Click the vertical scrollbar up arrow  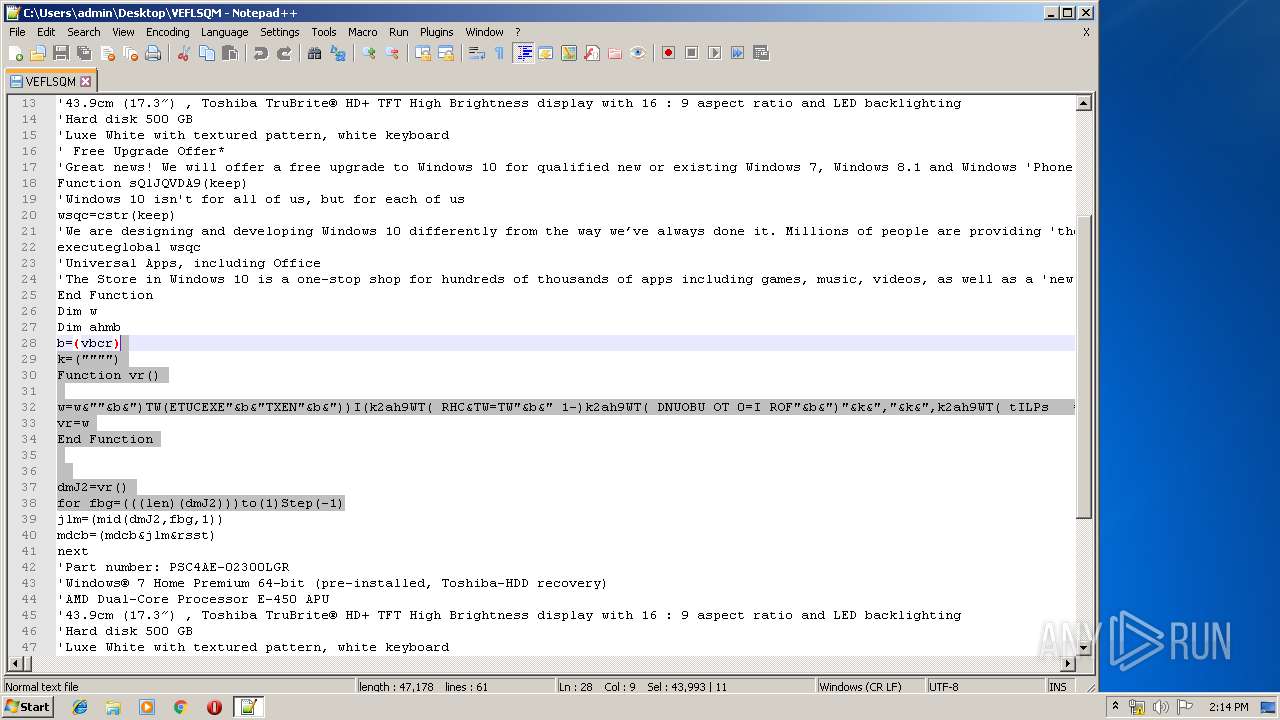coord(1084,103)
